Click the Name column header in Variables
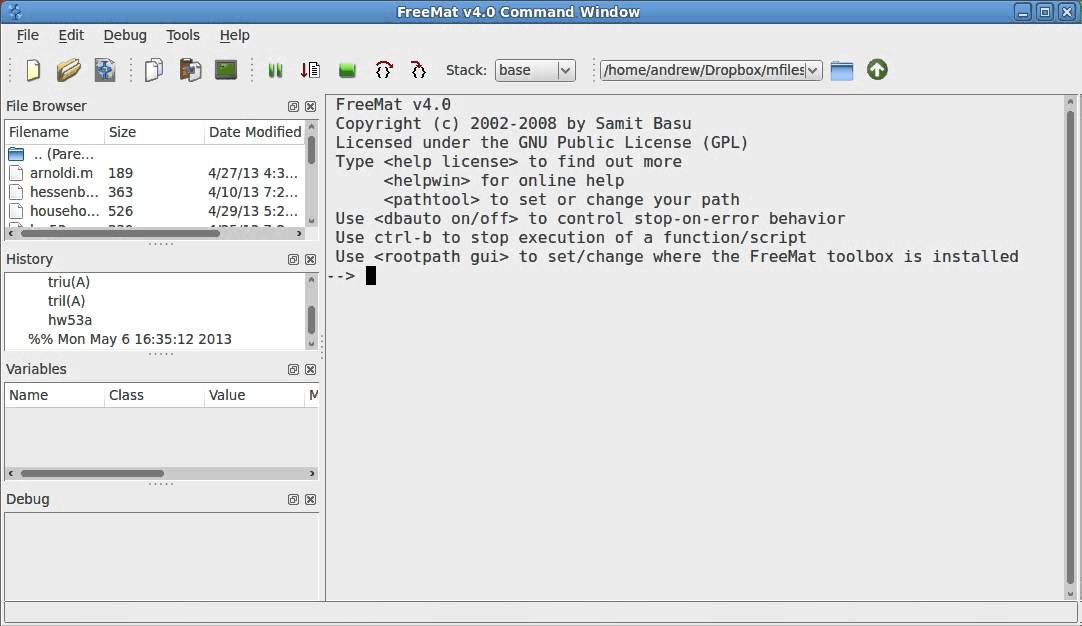The width and height of the screenshot is (1082, 626). (x=55, y=395)
